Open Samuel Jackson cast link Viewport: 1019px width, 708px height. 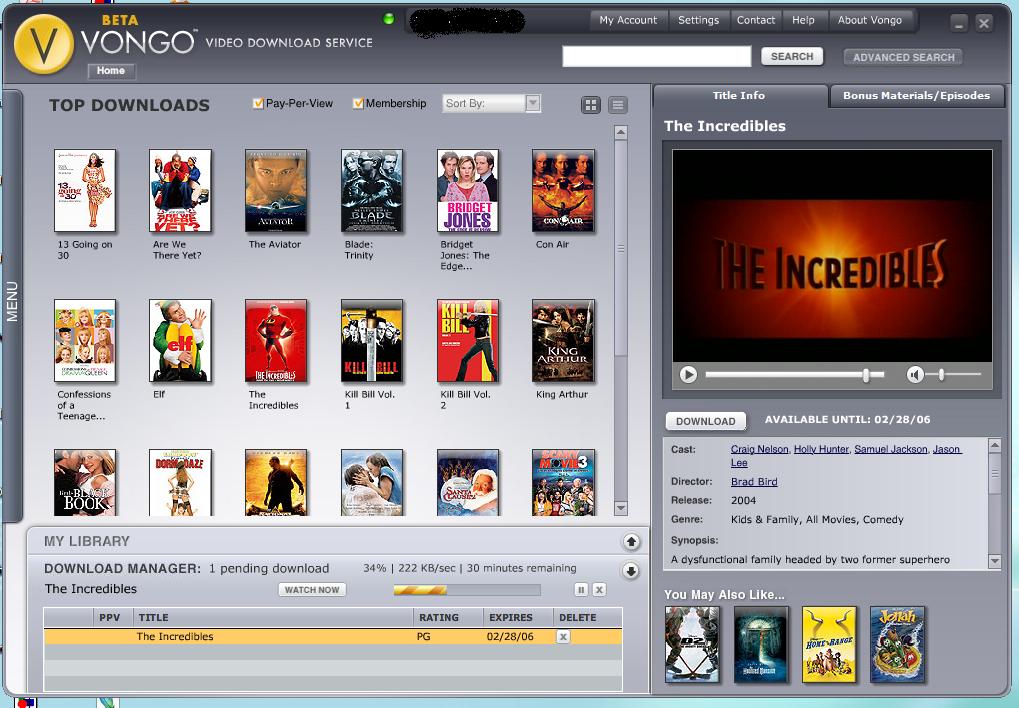[x=890, y=449]
